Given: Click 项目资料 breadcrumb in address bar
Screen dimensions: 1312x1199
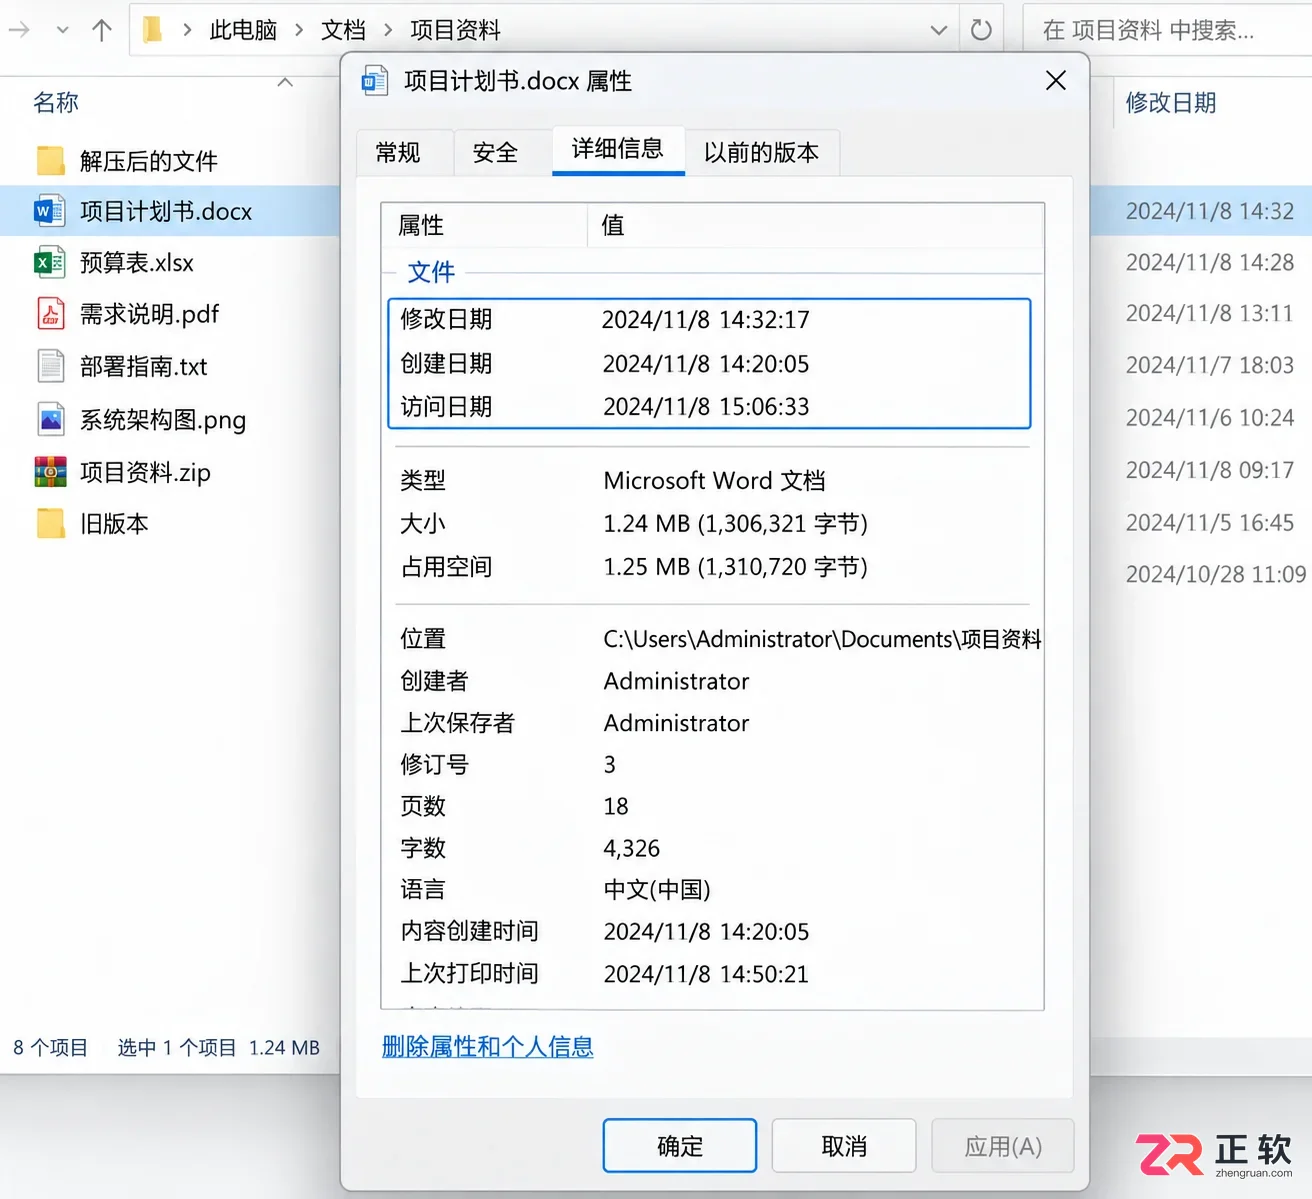Looking at the screenshot, I should [455, 30].
